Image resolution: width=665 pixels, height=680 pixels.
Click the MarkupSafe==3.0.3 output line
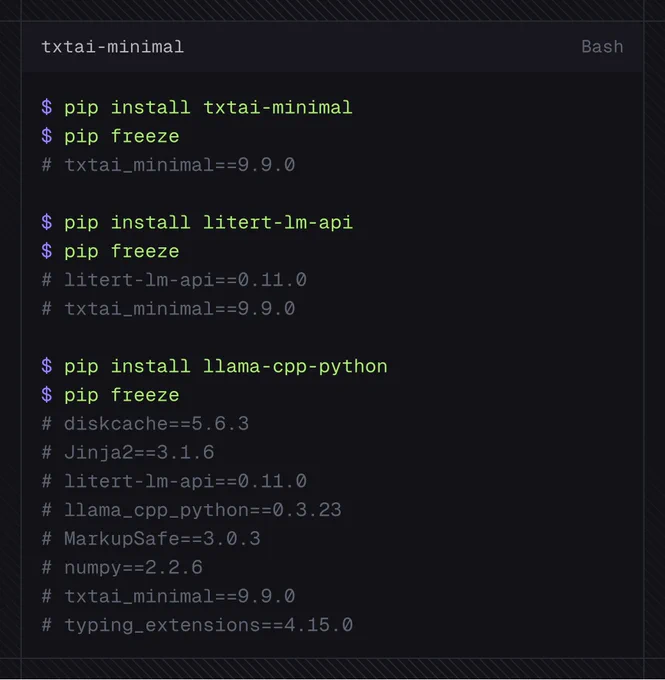(x=151, y=539)
